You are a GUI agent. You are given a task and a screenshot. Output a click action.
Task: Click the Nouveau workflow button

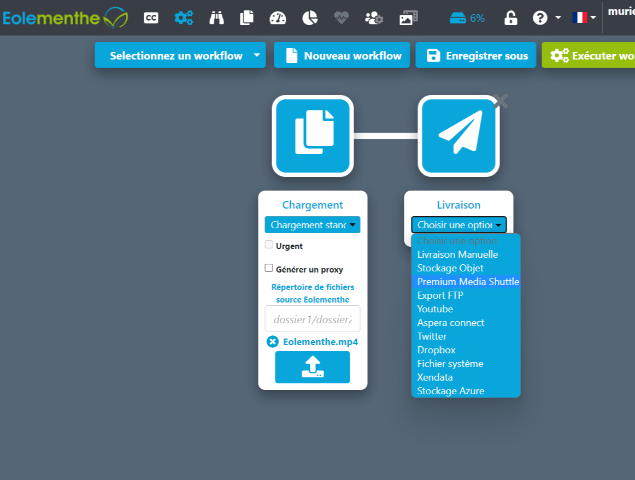pyautogui.click(x=342, y=55)
